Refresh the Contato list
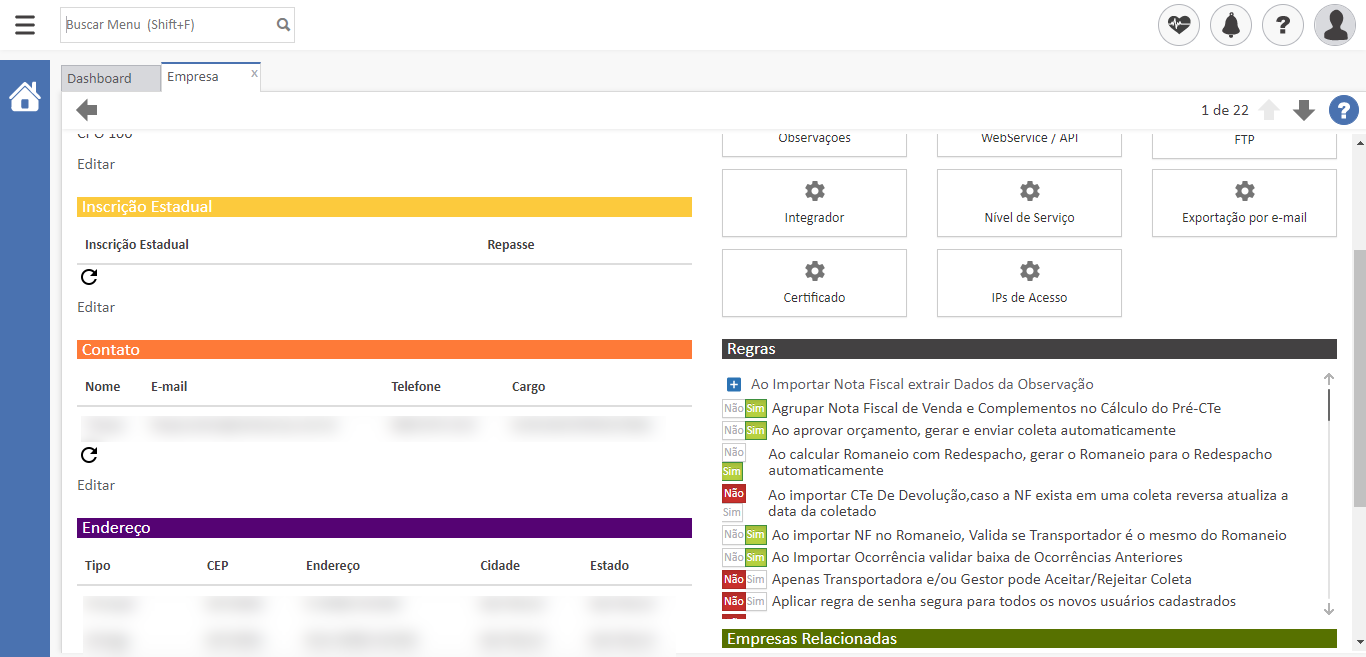Image resolution: width=1366 pixels, height=657 pixels. pos(89,455)
